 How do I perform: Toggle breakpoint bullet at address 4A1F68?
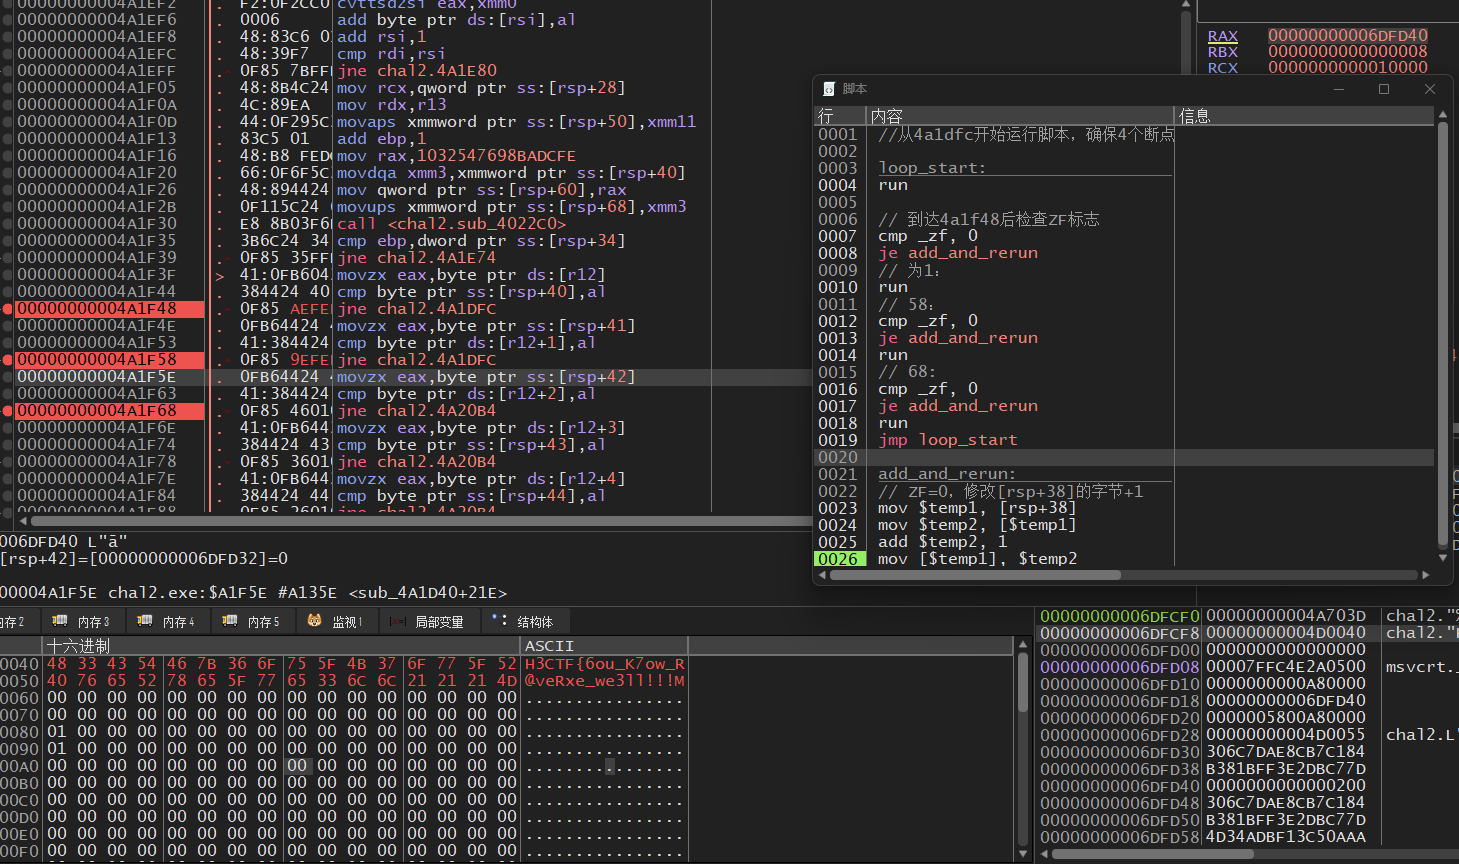(7, 411)
